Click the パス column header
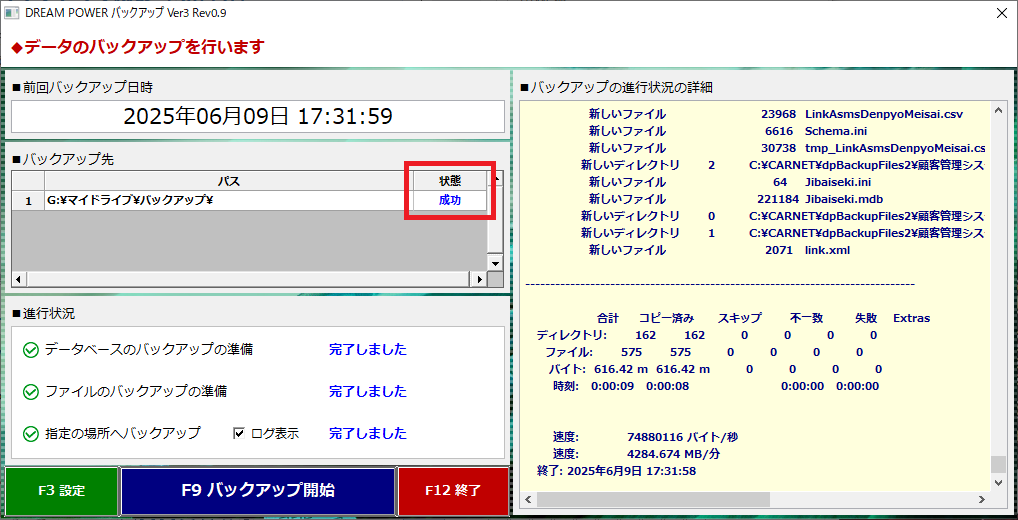 pyautogui.click(x=229, y=180)
